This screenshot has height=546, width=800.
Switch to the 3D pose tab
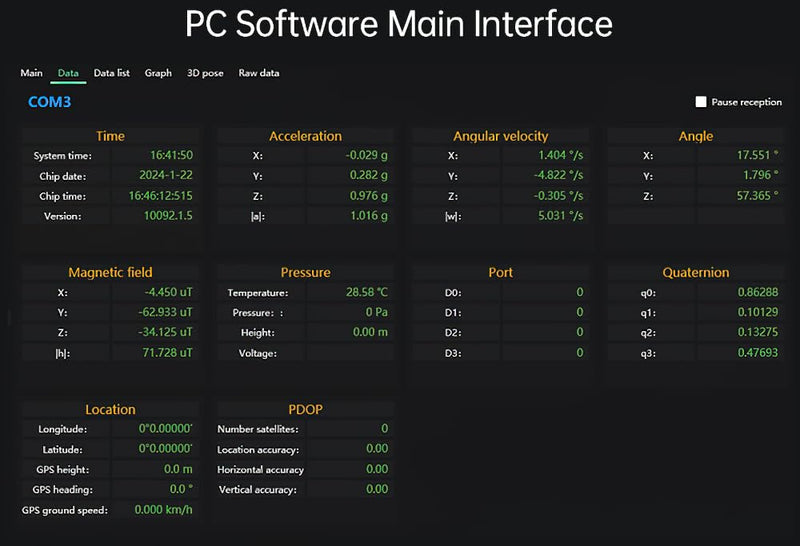pos(205,73)
